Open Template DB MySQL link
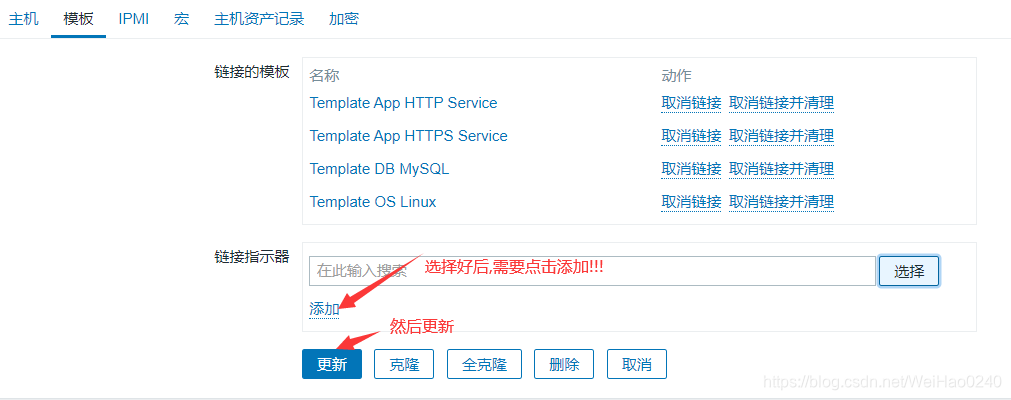The width and height of the screenshot is (1011, 400). click(379, 169)
